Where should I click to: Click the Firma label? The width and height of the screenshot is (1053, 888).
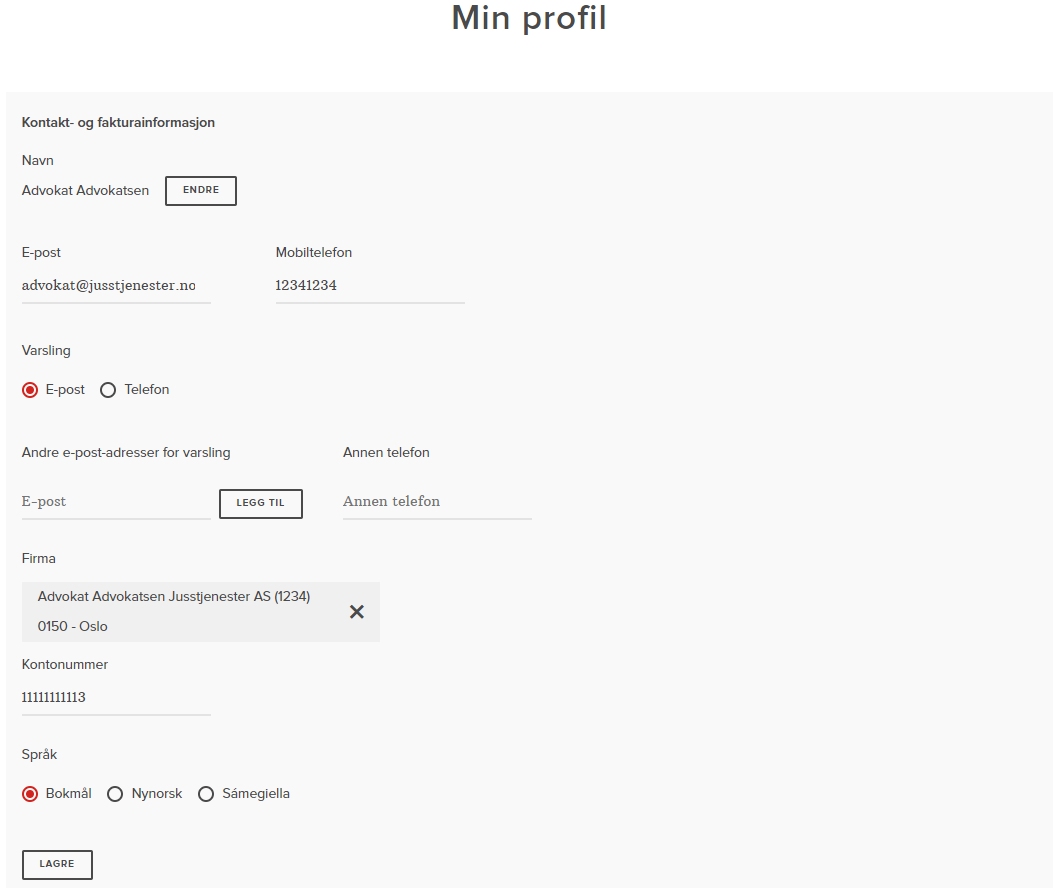(x=39, y=559)
